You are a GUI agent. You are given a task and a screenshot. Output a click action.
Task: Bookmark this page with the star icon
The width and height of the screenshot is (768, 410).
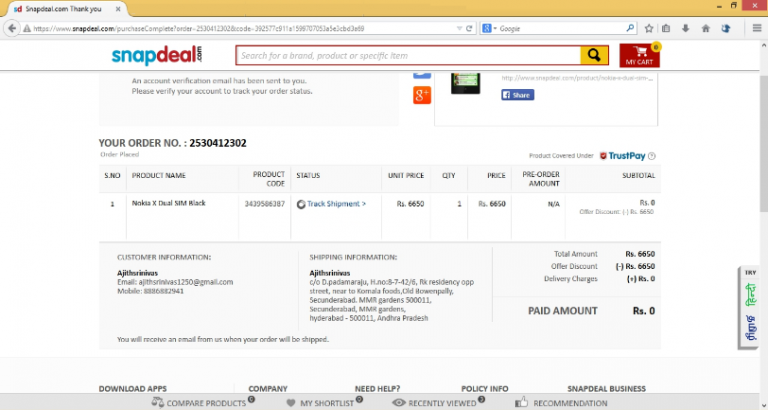[x=649, y=28]
